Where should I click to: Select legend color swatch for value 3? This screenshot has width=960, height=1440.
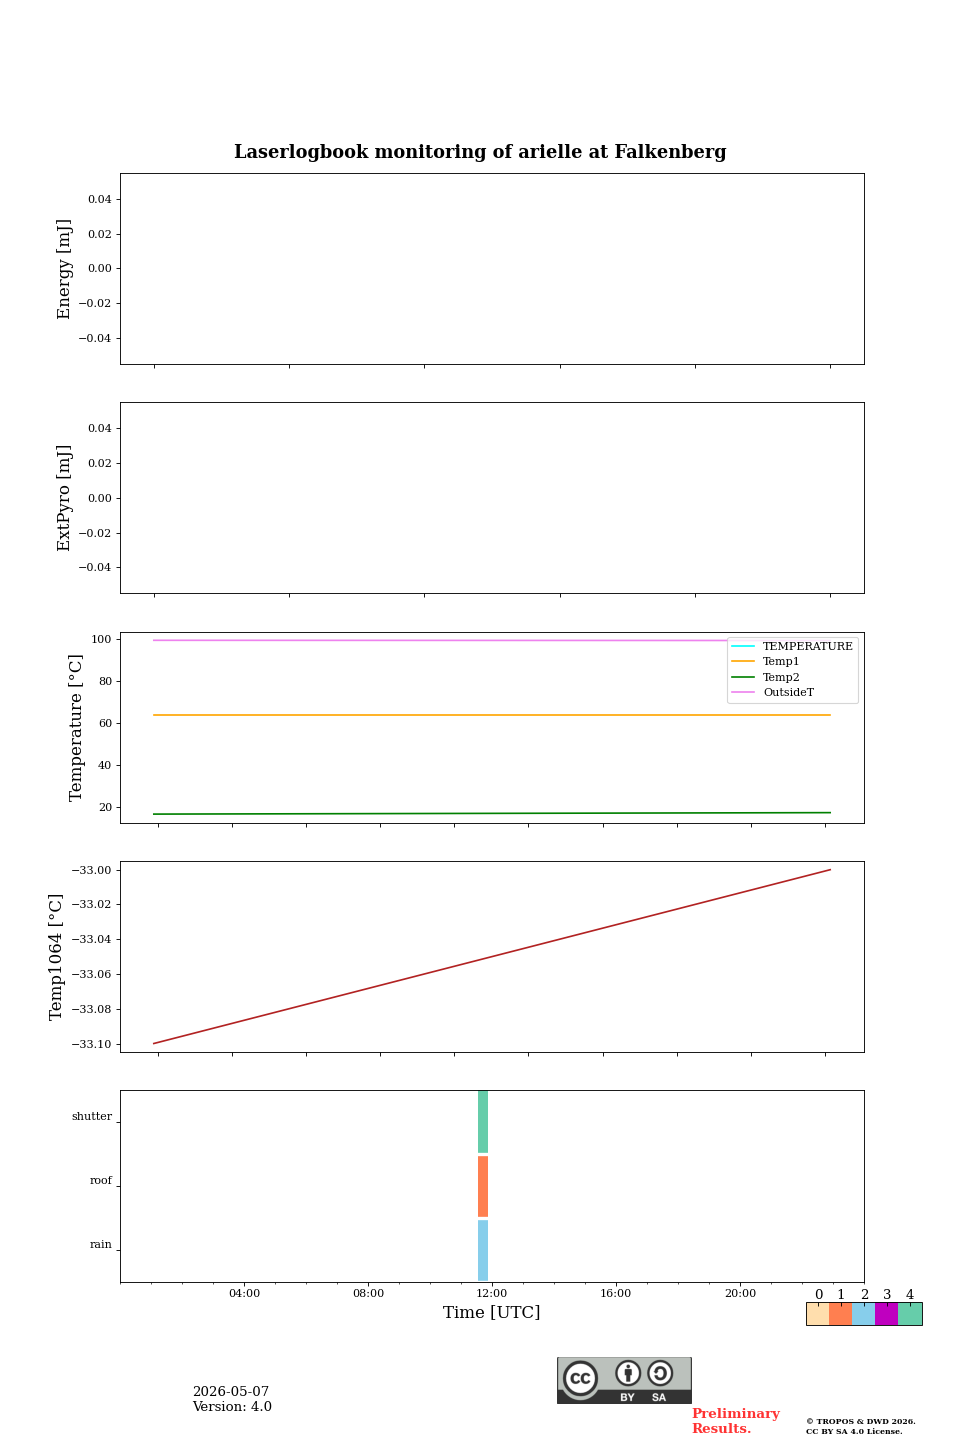(887, 1314)
